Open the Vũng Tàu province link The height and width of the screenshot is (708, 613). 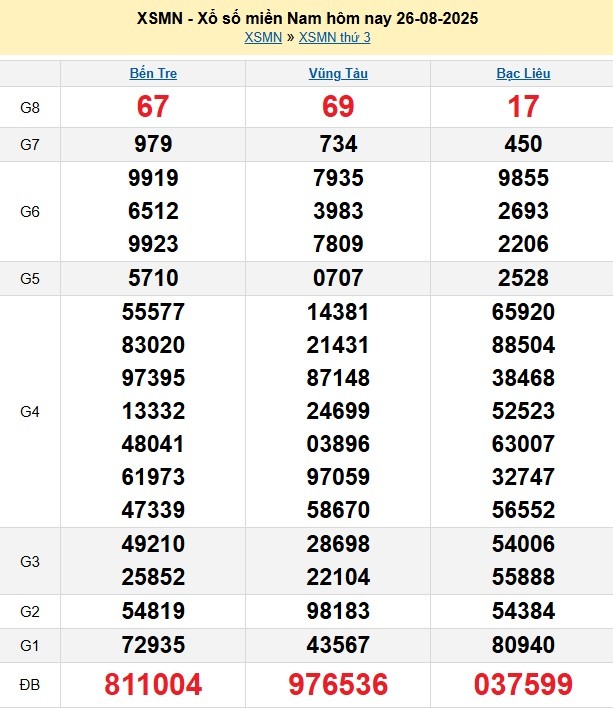pos(338,73)
